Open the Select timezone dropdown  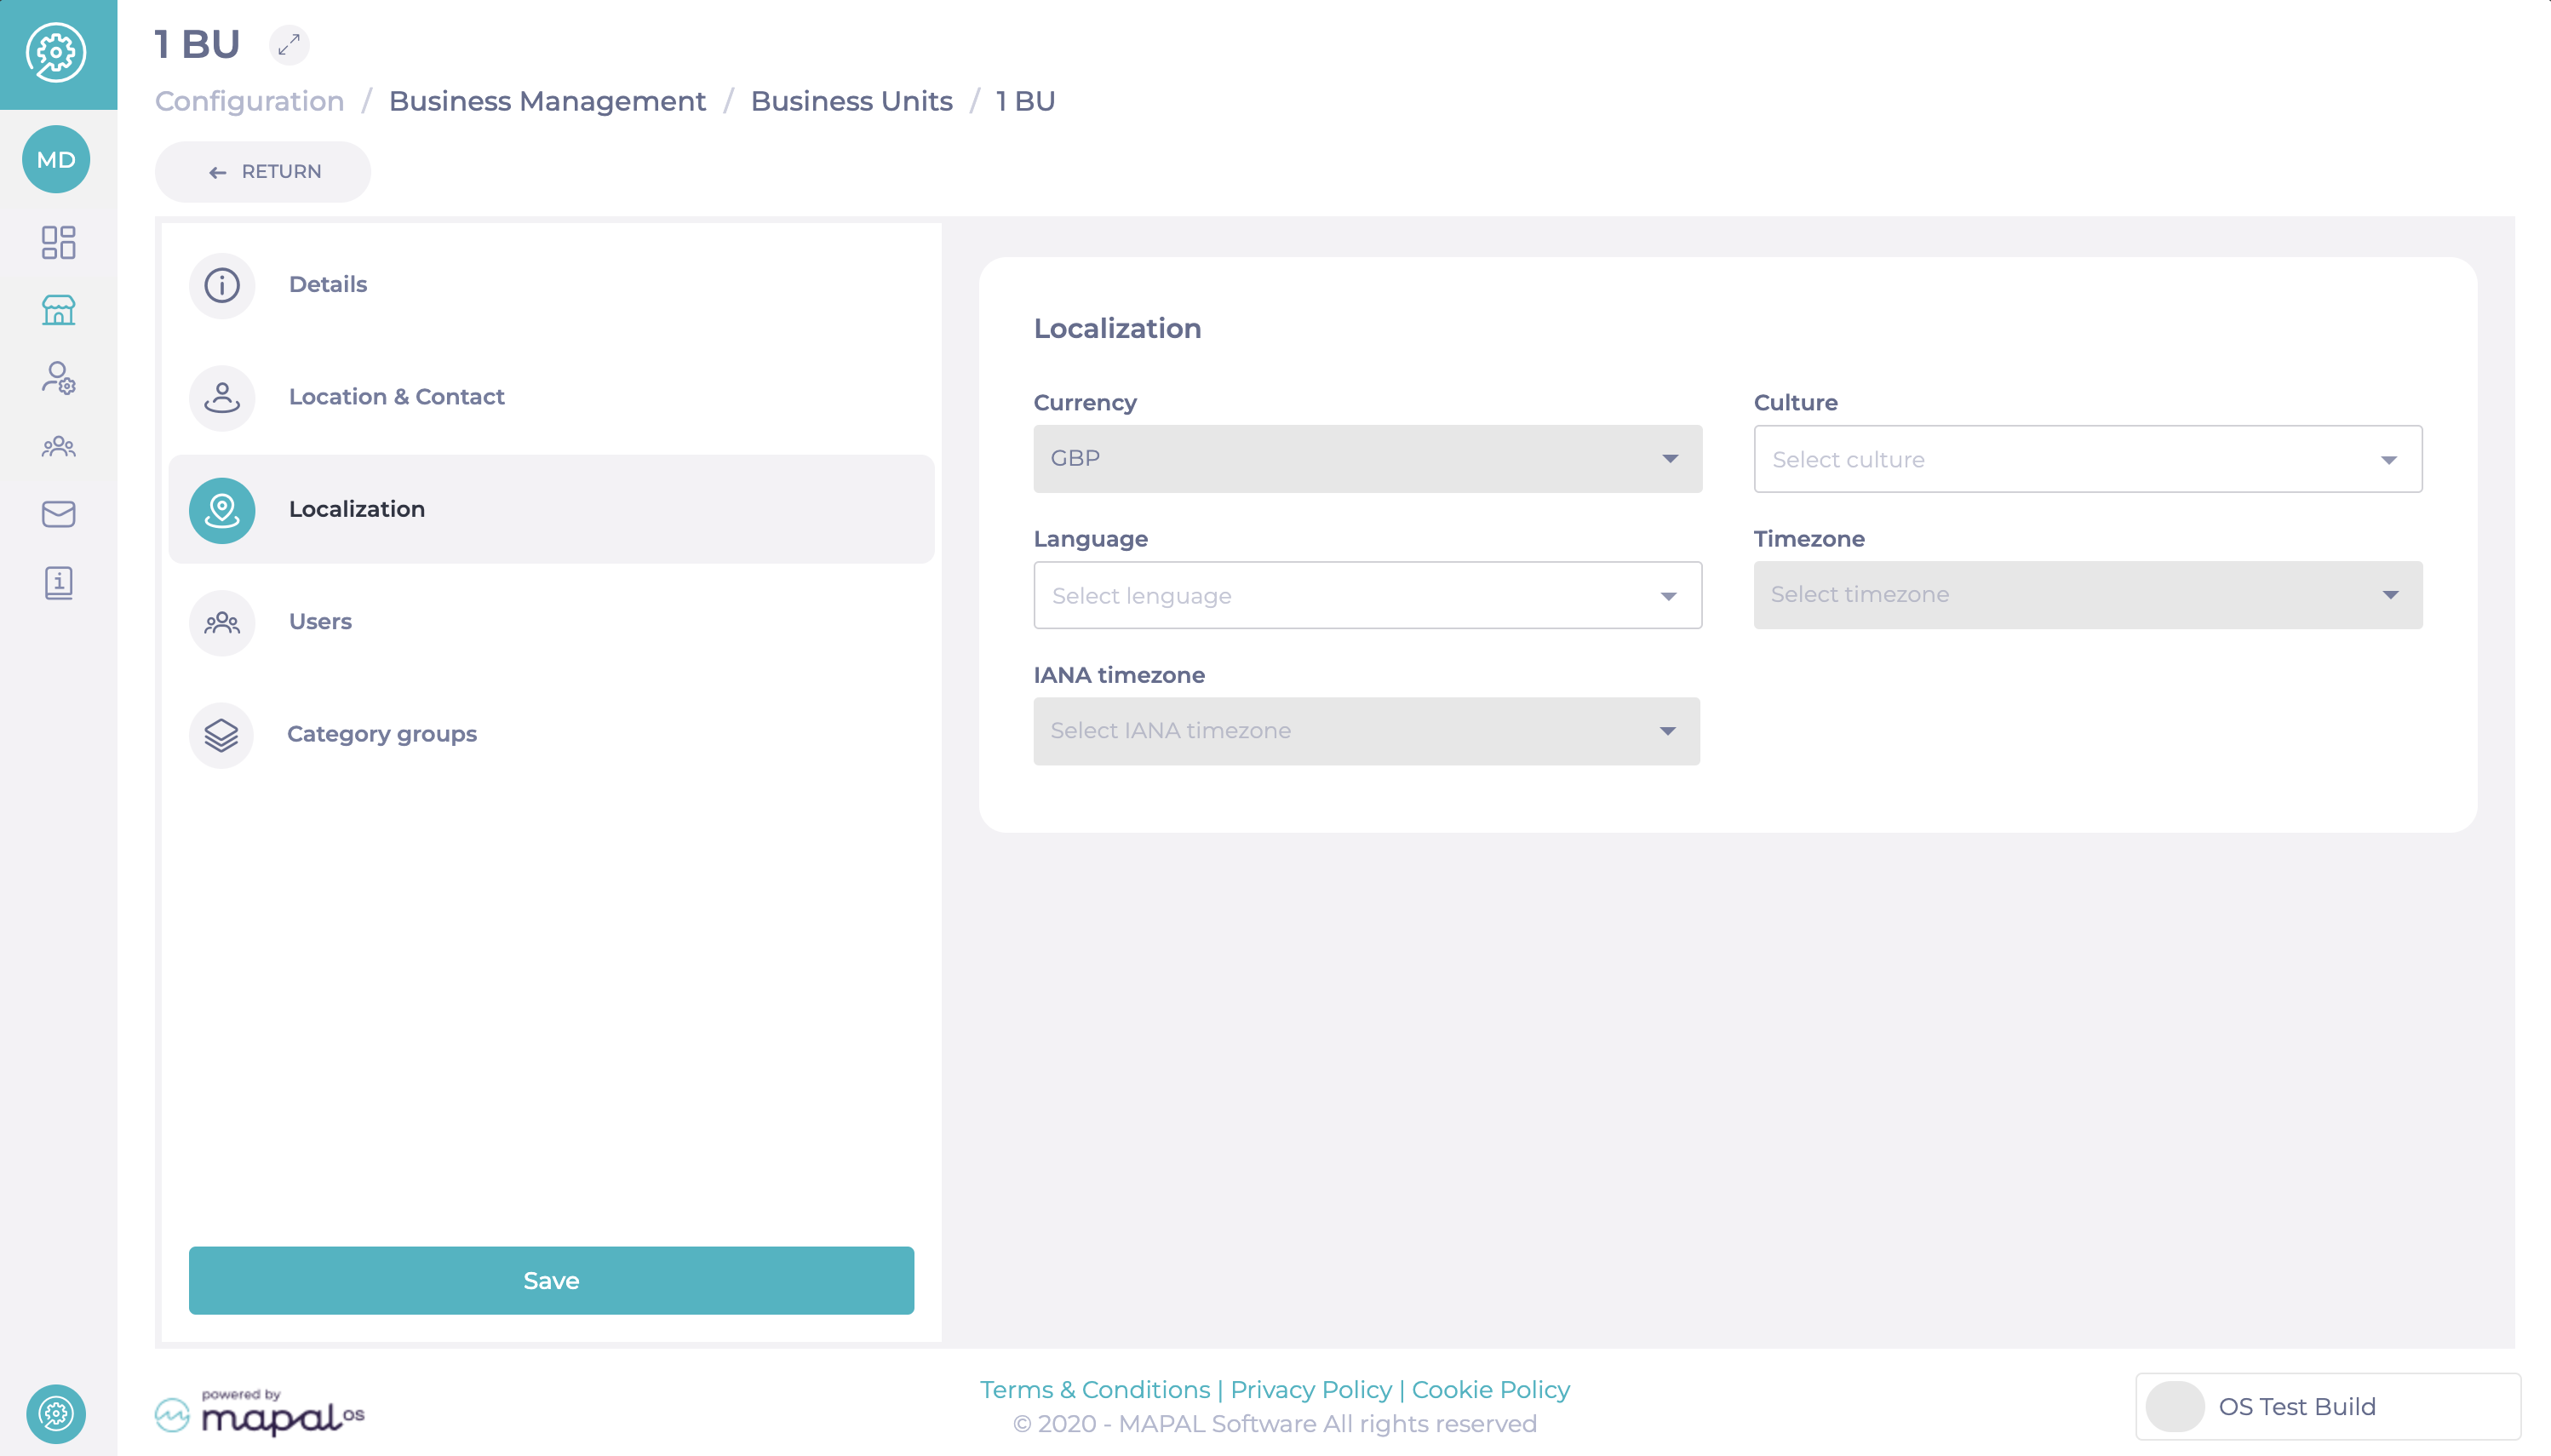[x=2087, y=595]
